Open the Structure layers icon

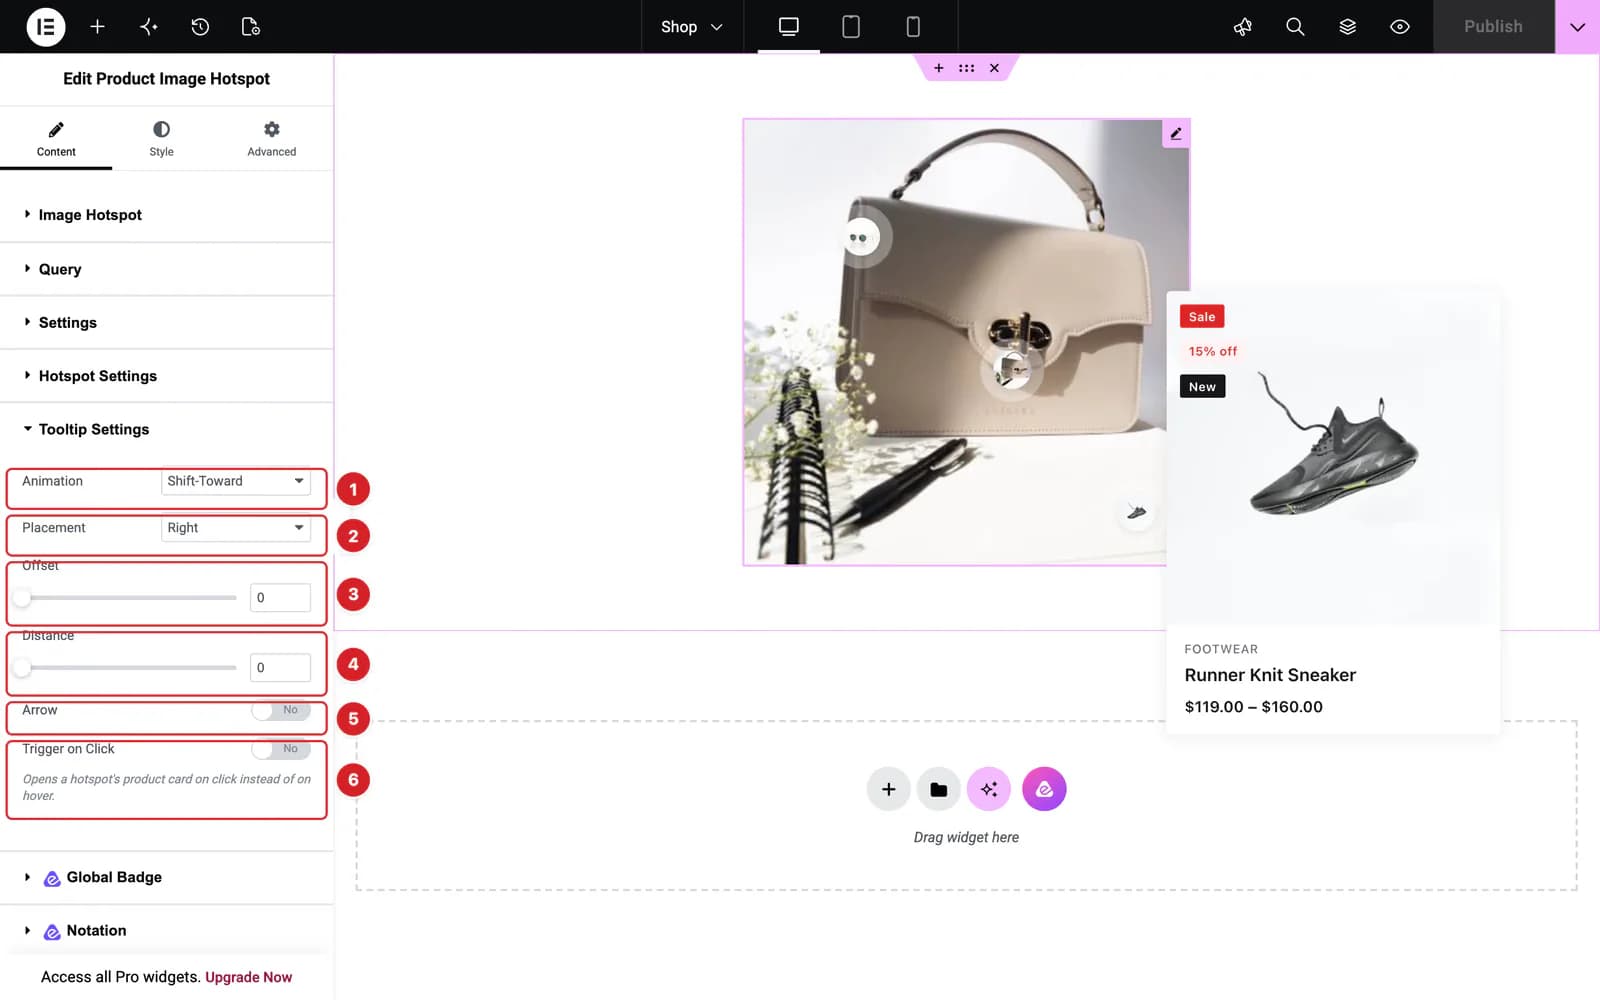point(1348,27)
